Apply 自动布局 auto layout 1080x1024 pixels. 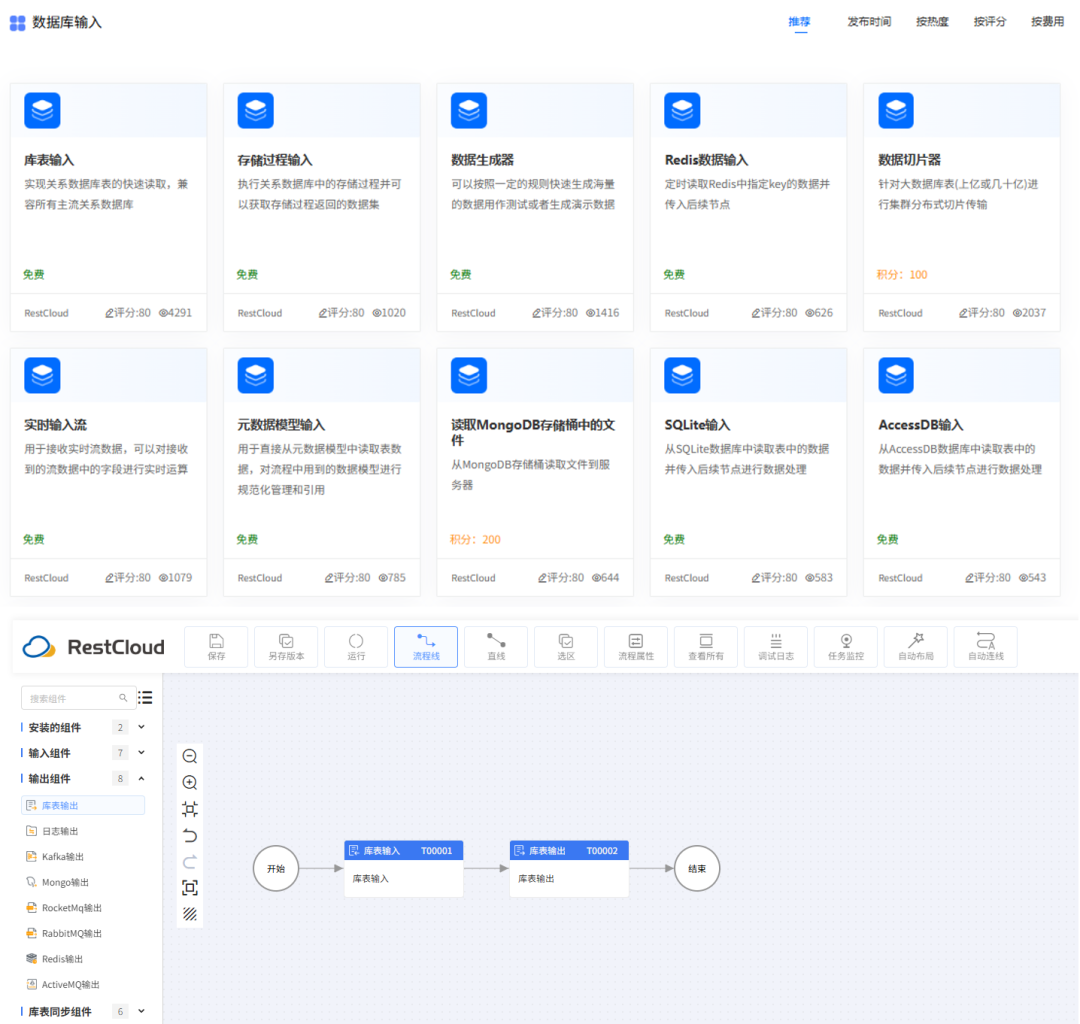[x=916, y=647]
